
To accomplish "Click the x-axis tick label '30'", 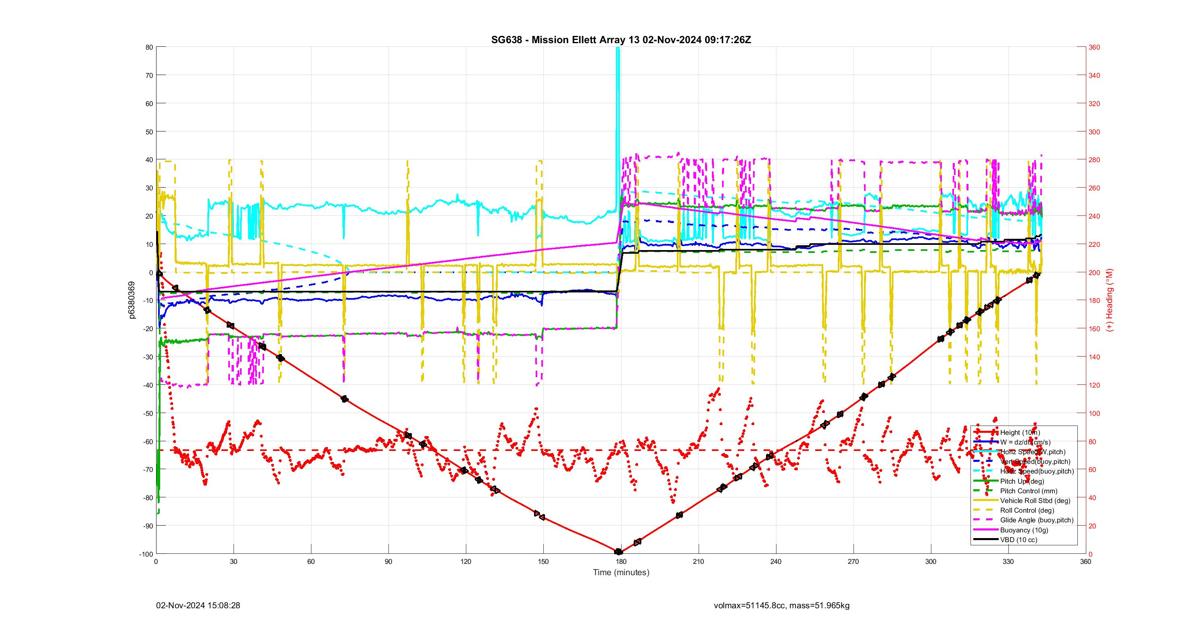I will pyautogui.click(x=234, y=562).
